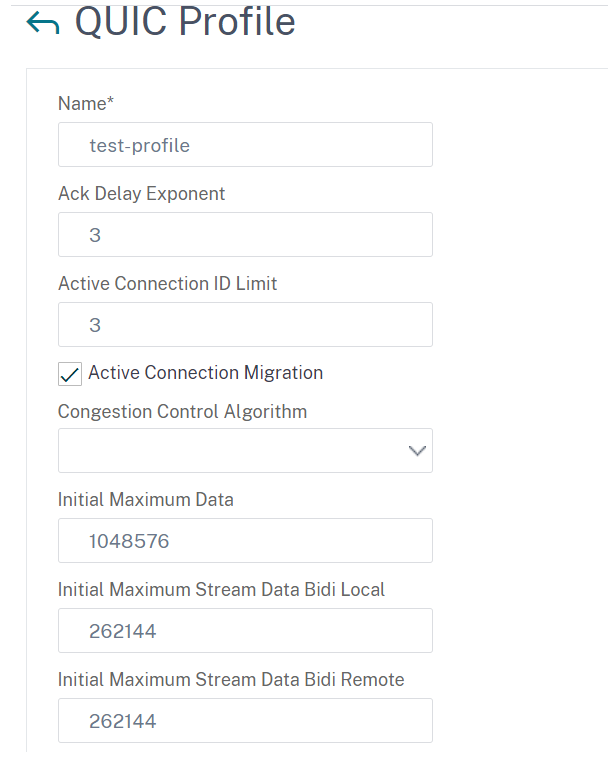Click the Name* field label
The height and width of the screenshot is (781, 608).
[x=86, y=104]
